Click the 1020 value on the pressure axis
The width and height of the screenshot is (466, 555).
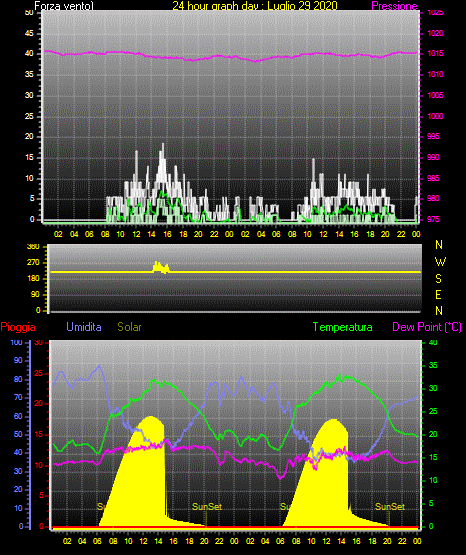[435, 33]
